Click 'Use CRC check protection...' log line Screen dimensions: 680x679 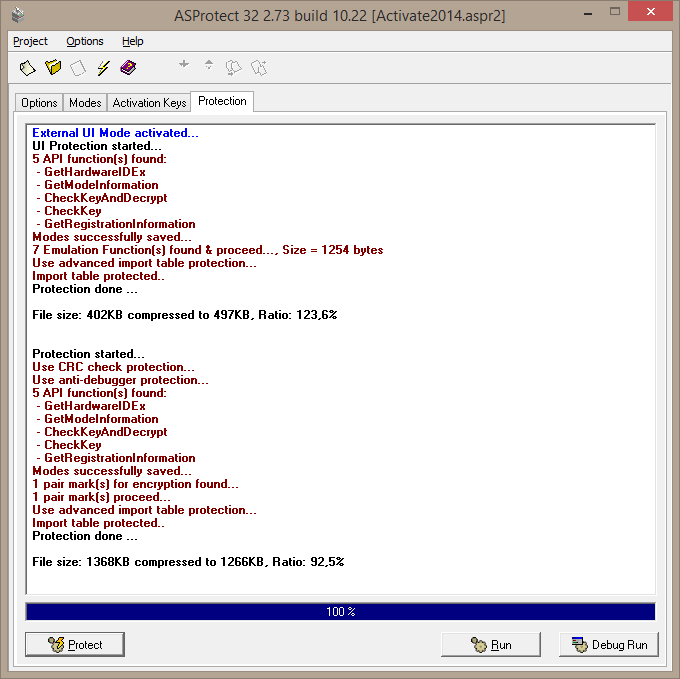(x=113, y=367)
